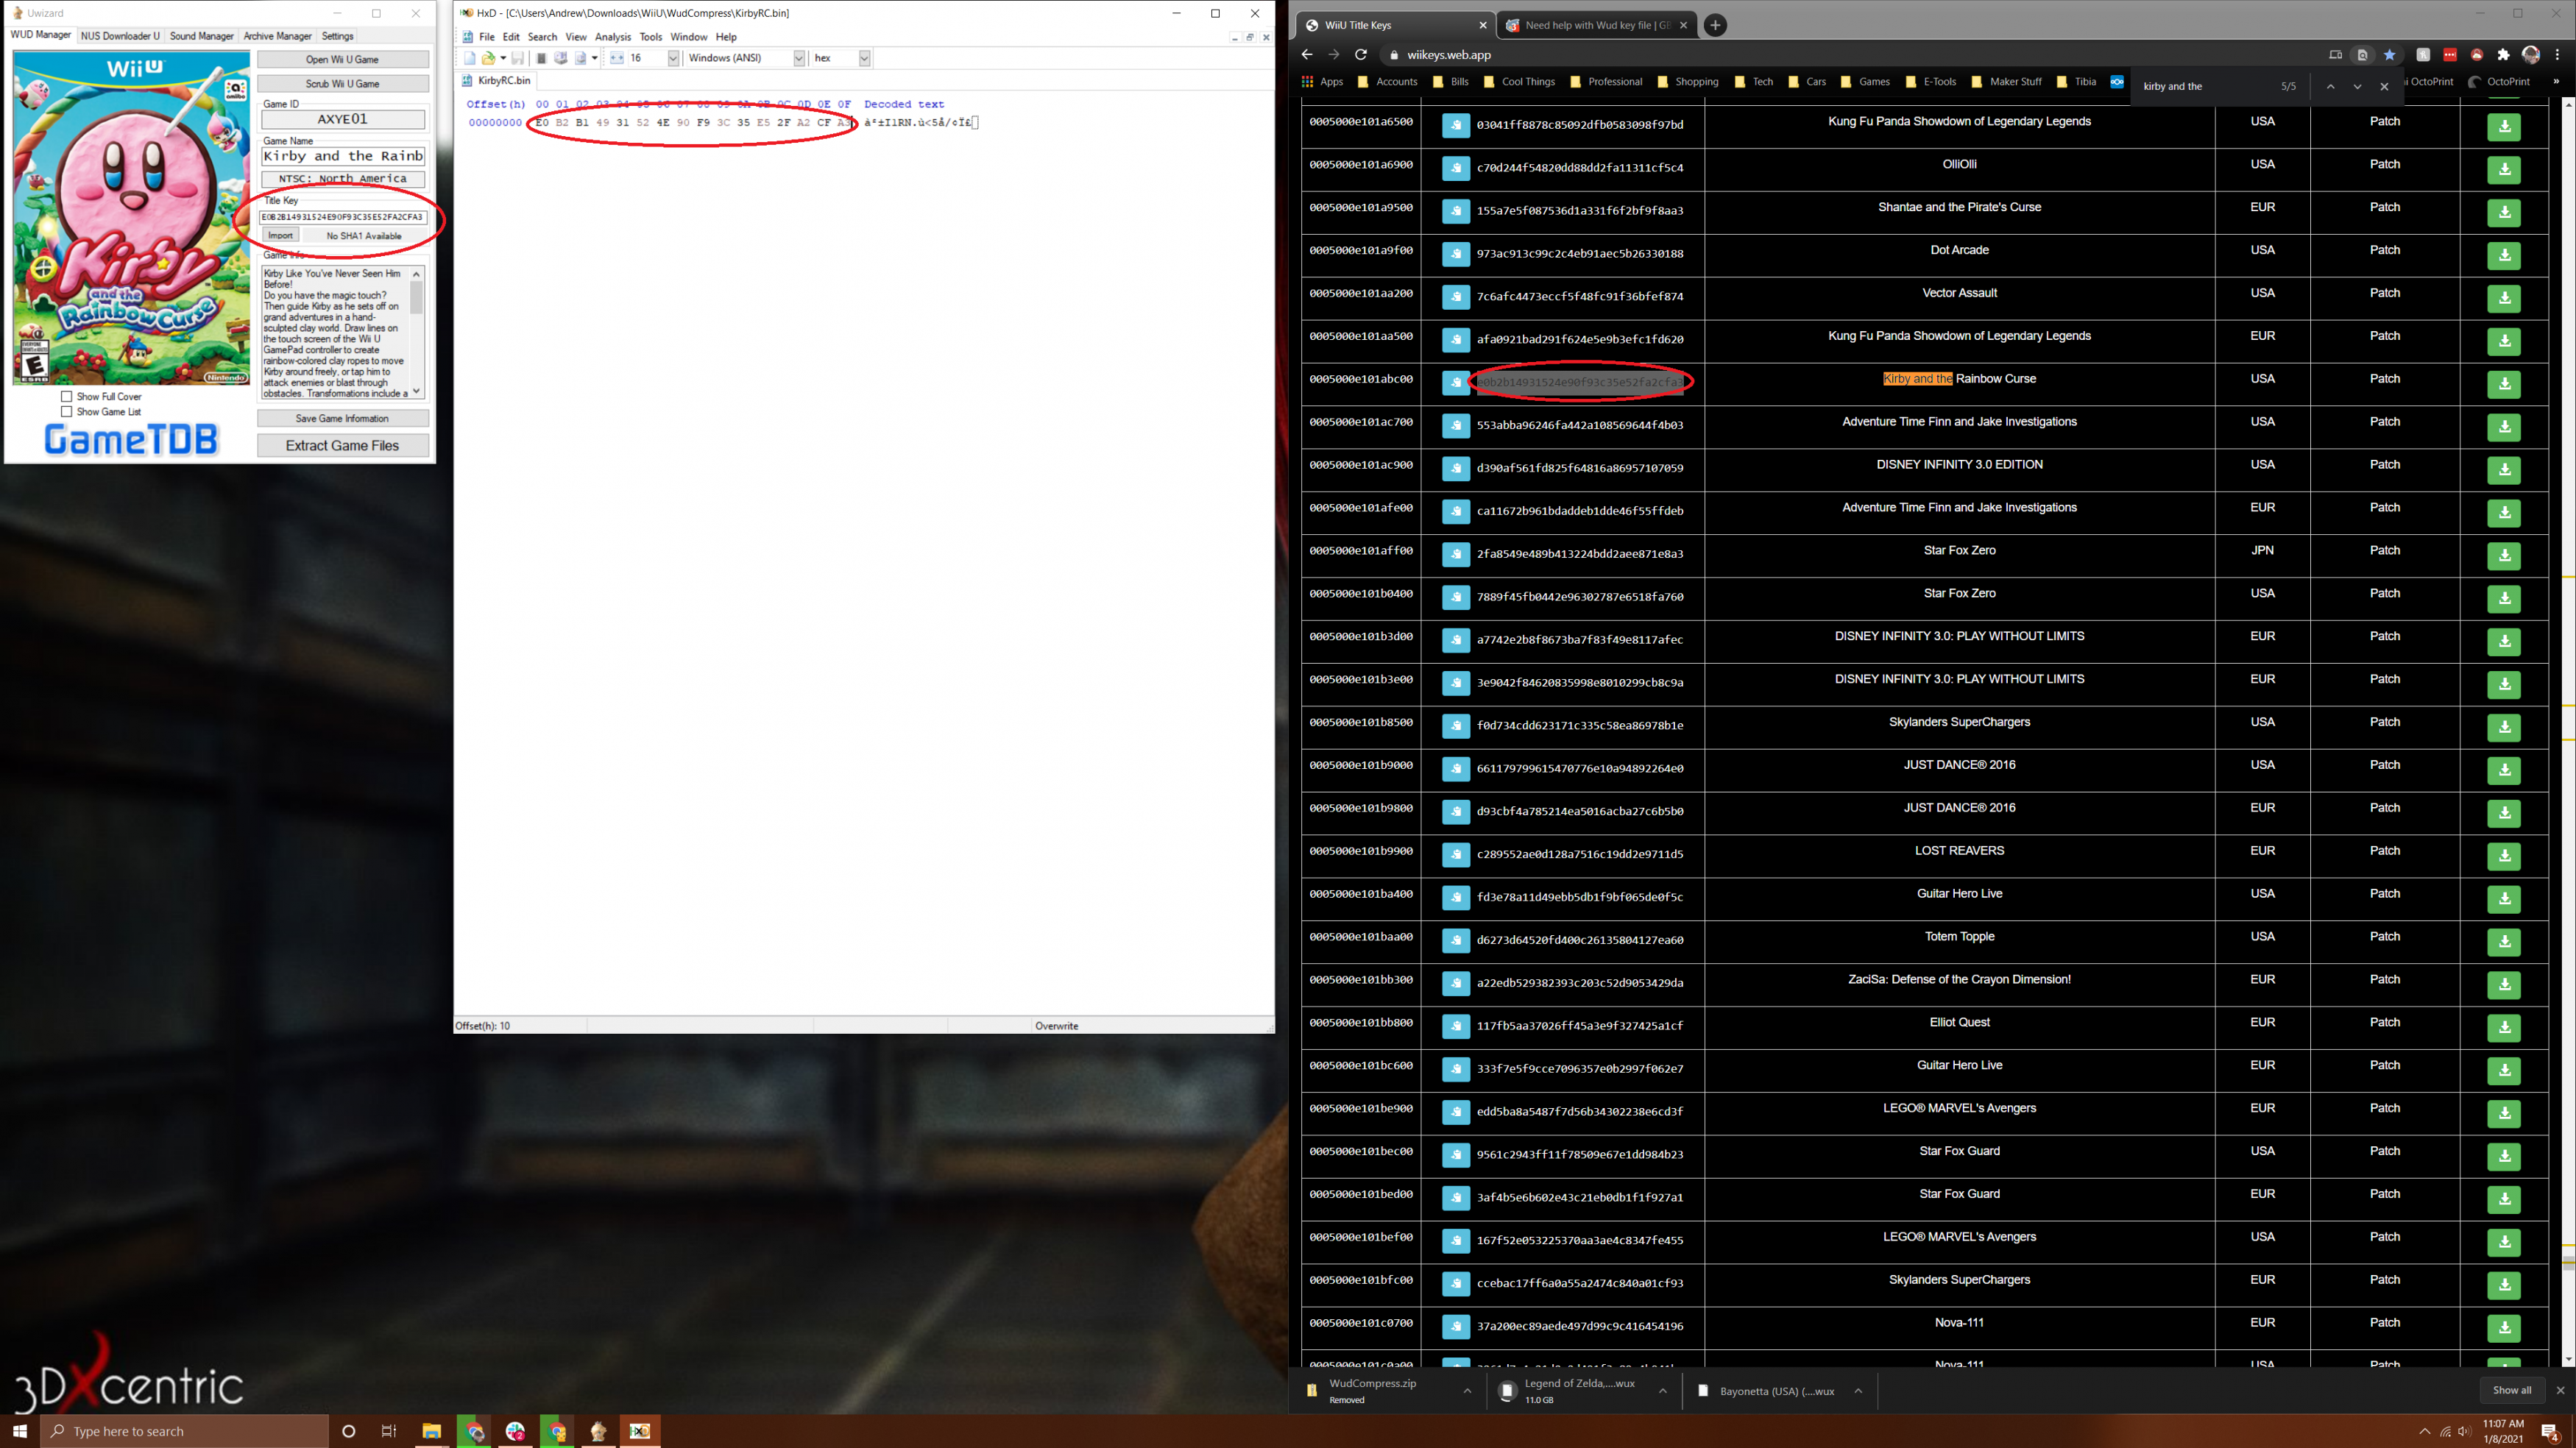Open Task View on the taskbar

389,1431
